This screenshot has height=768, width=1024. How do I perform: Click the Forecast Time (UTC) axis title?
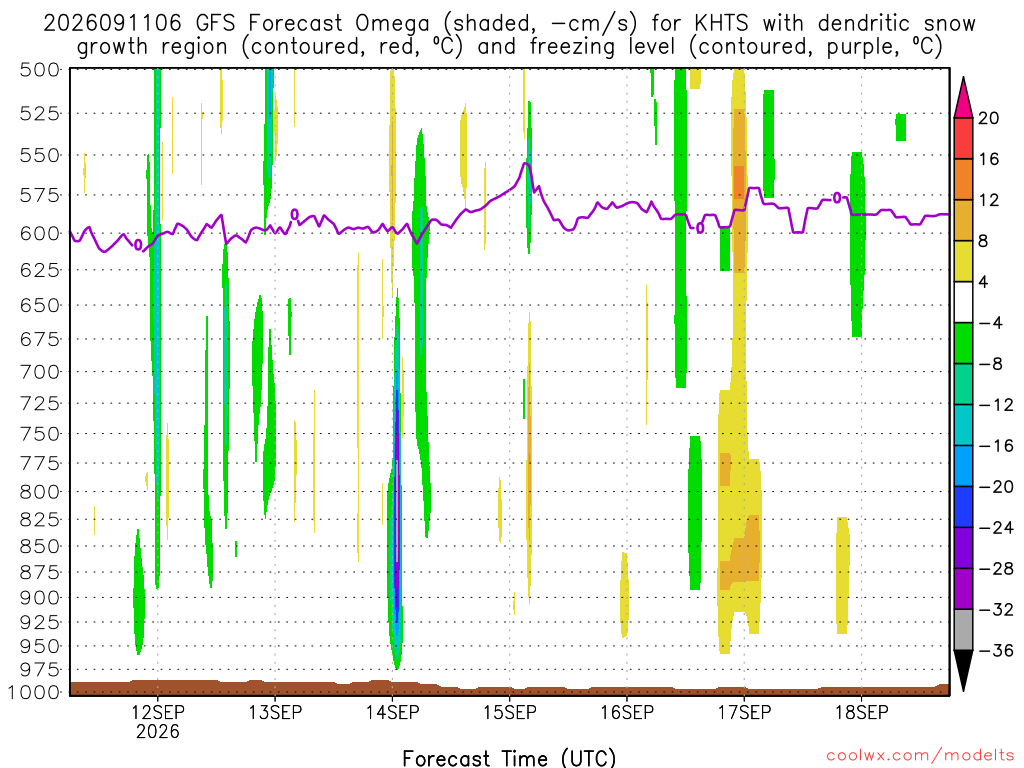pyautogui.click(x=509, y=758)
